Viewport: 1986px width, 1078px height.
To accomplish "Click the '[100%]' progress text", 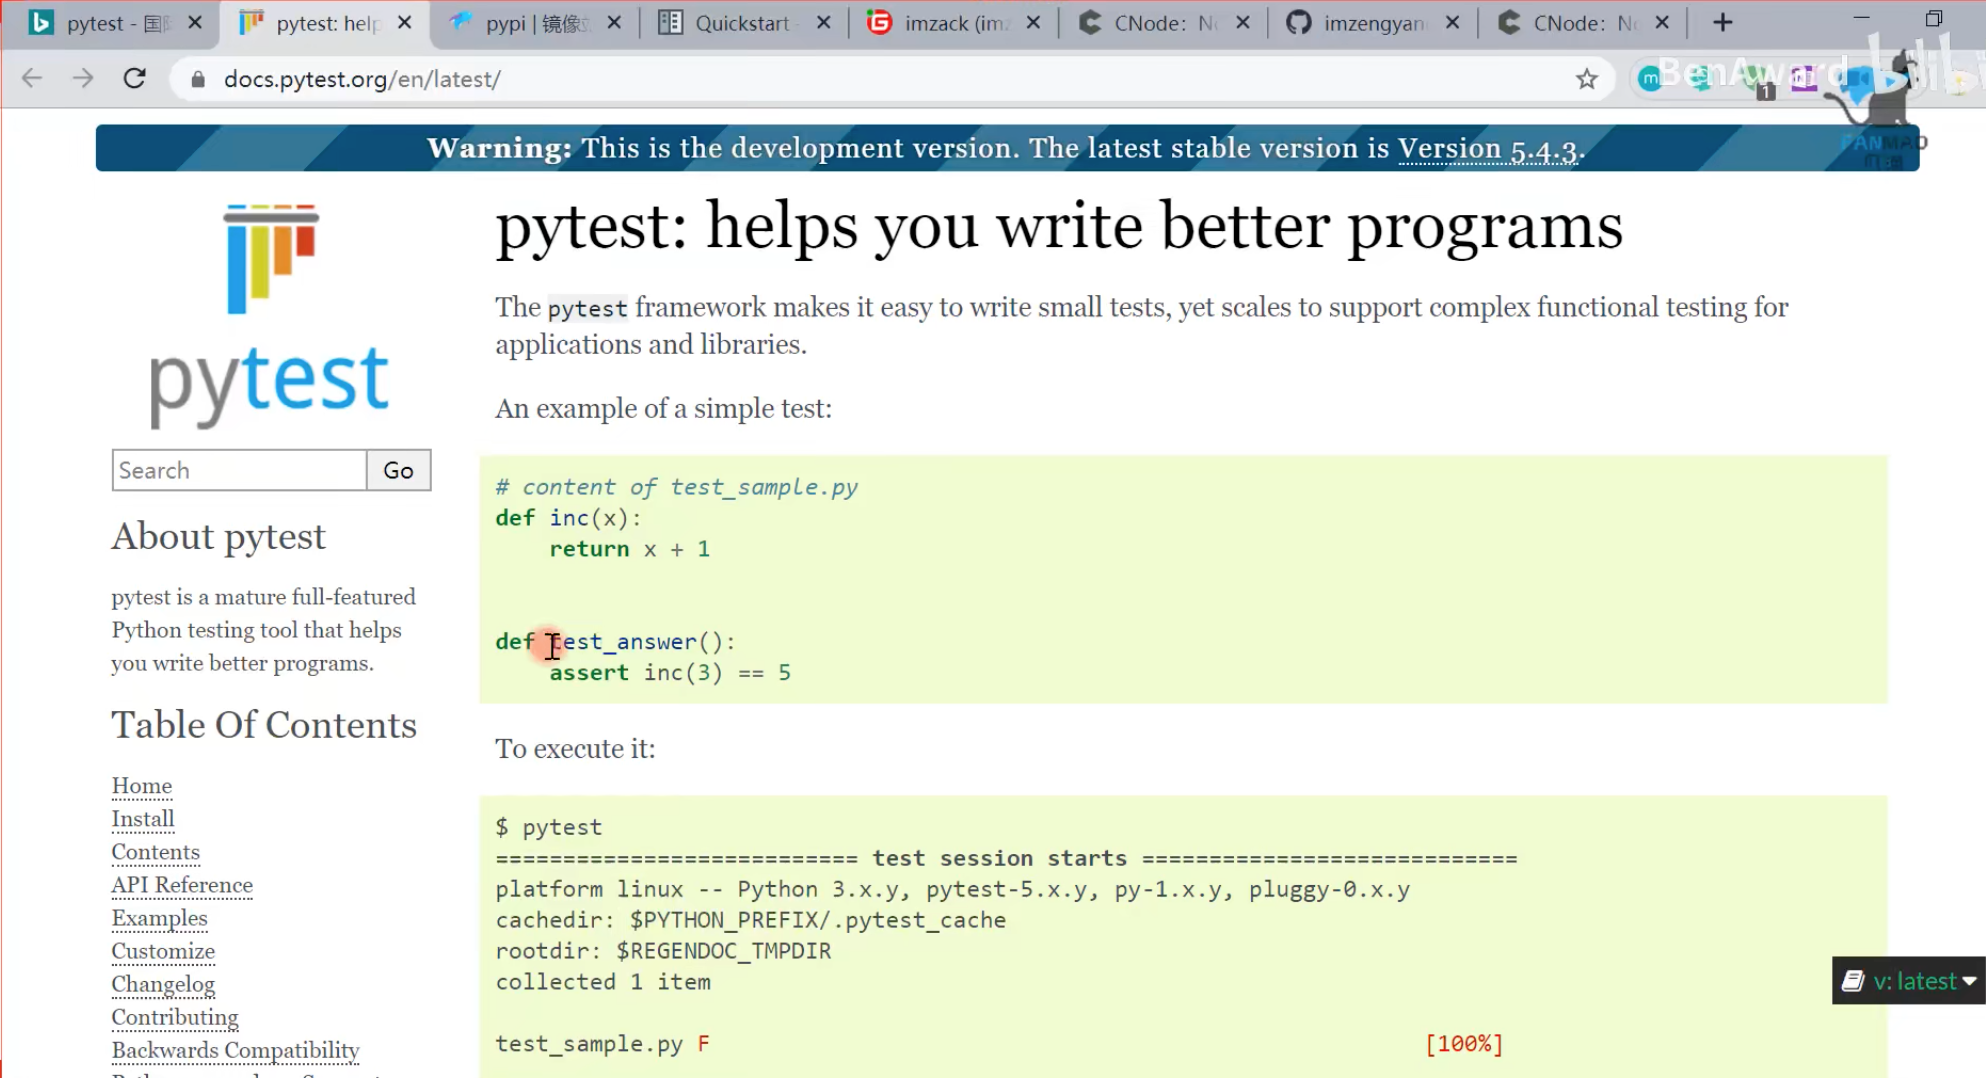I will 1464,1044.
